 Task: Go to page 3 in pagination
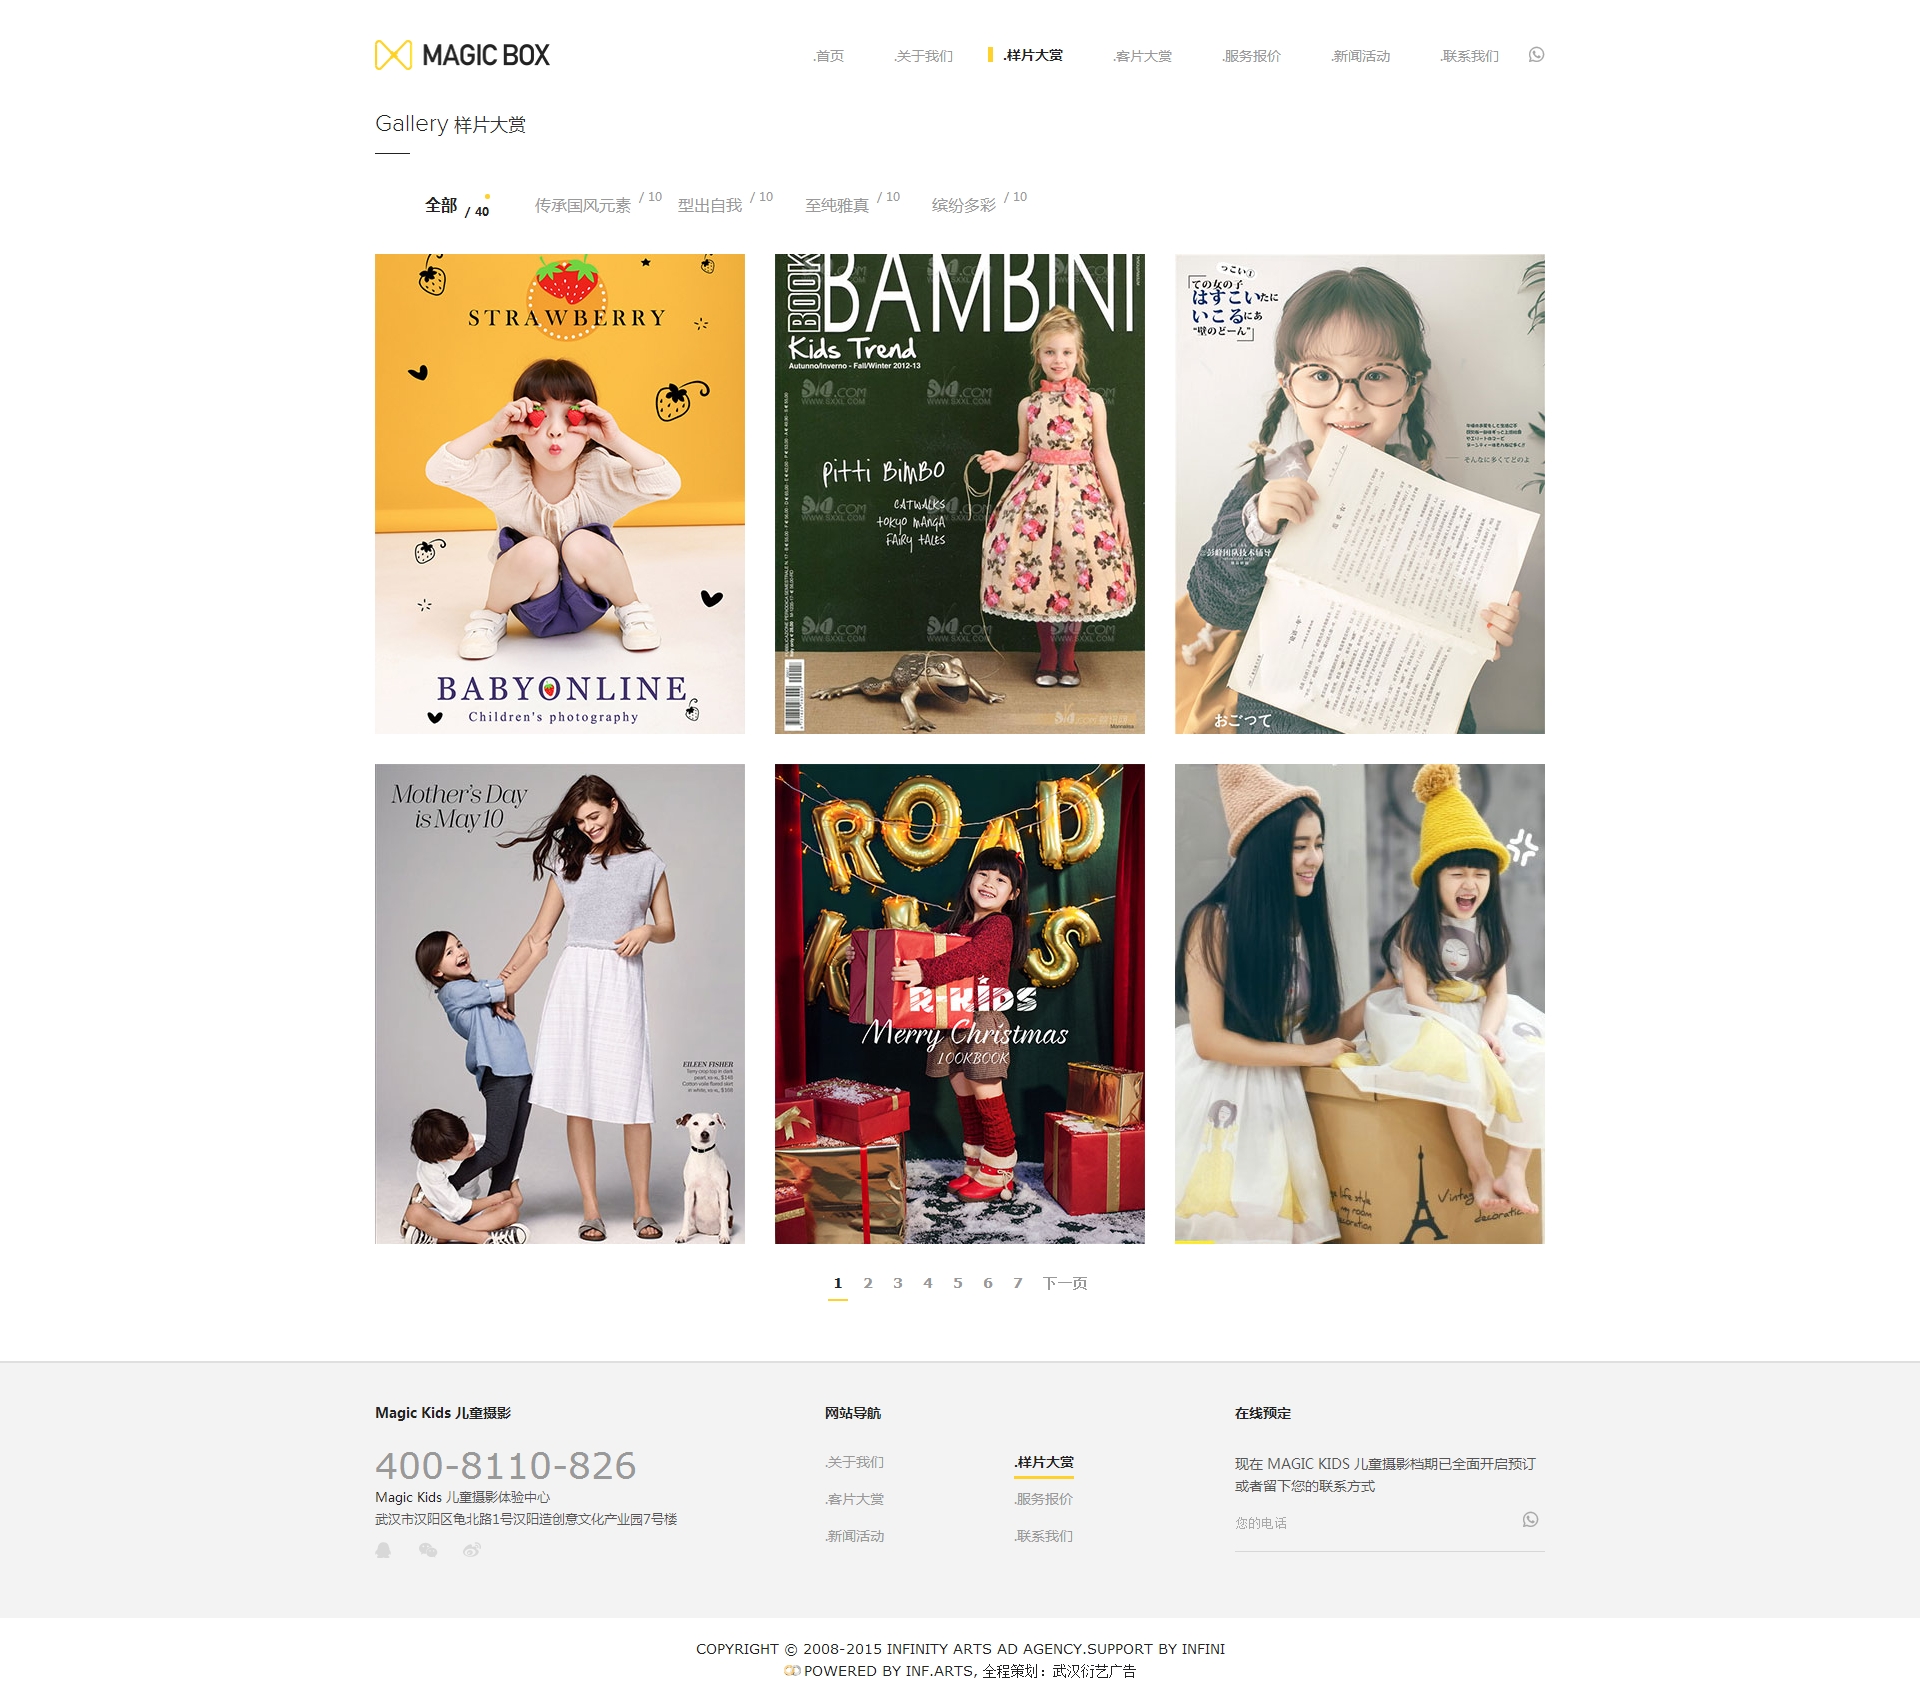click(x=898, y=1283)
